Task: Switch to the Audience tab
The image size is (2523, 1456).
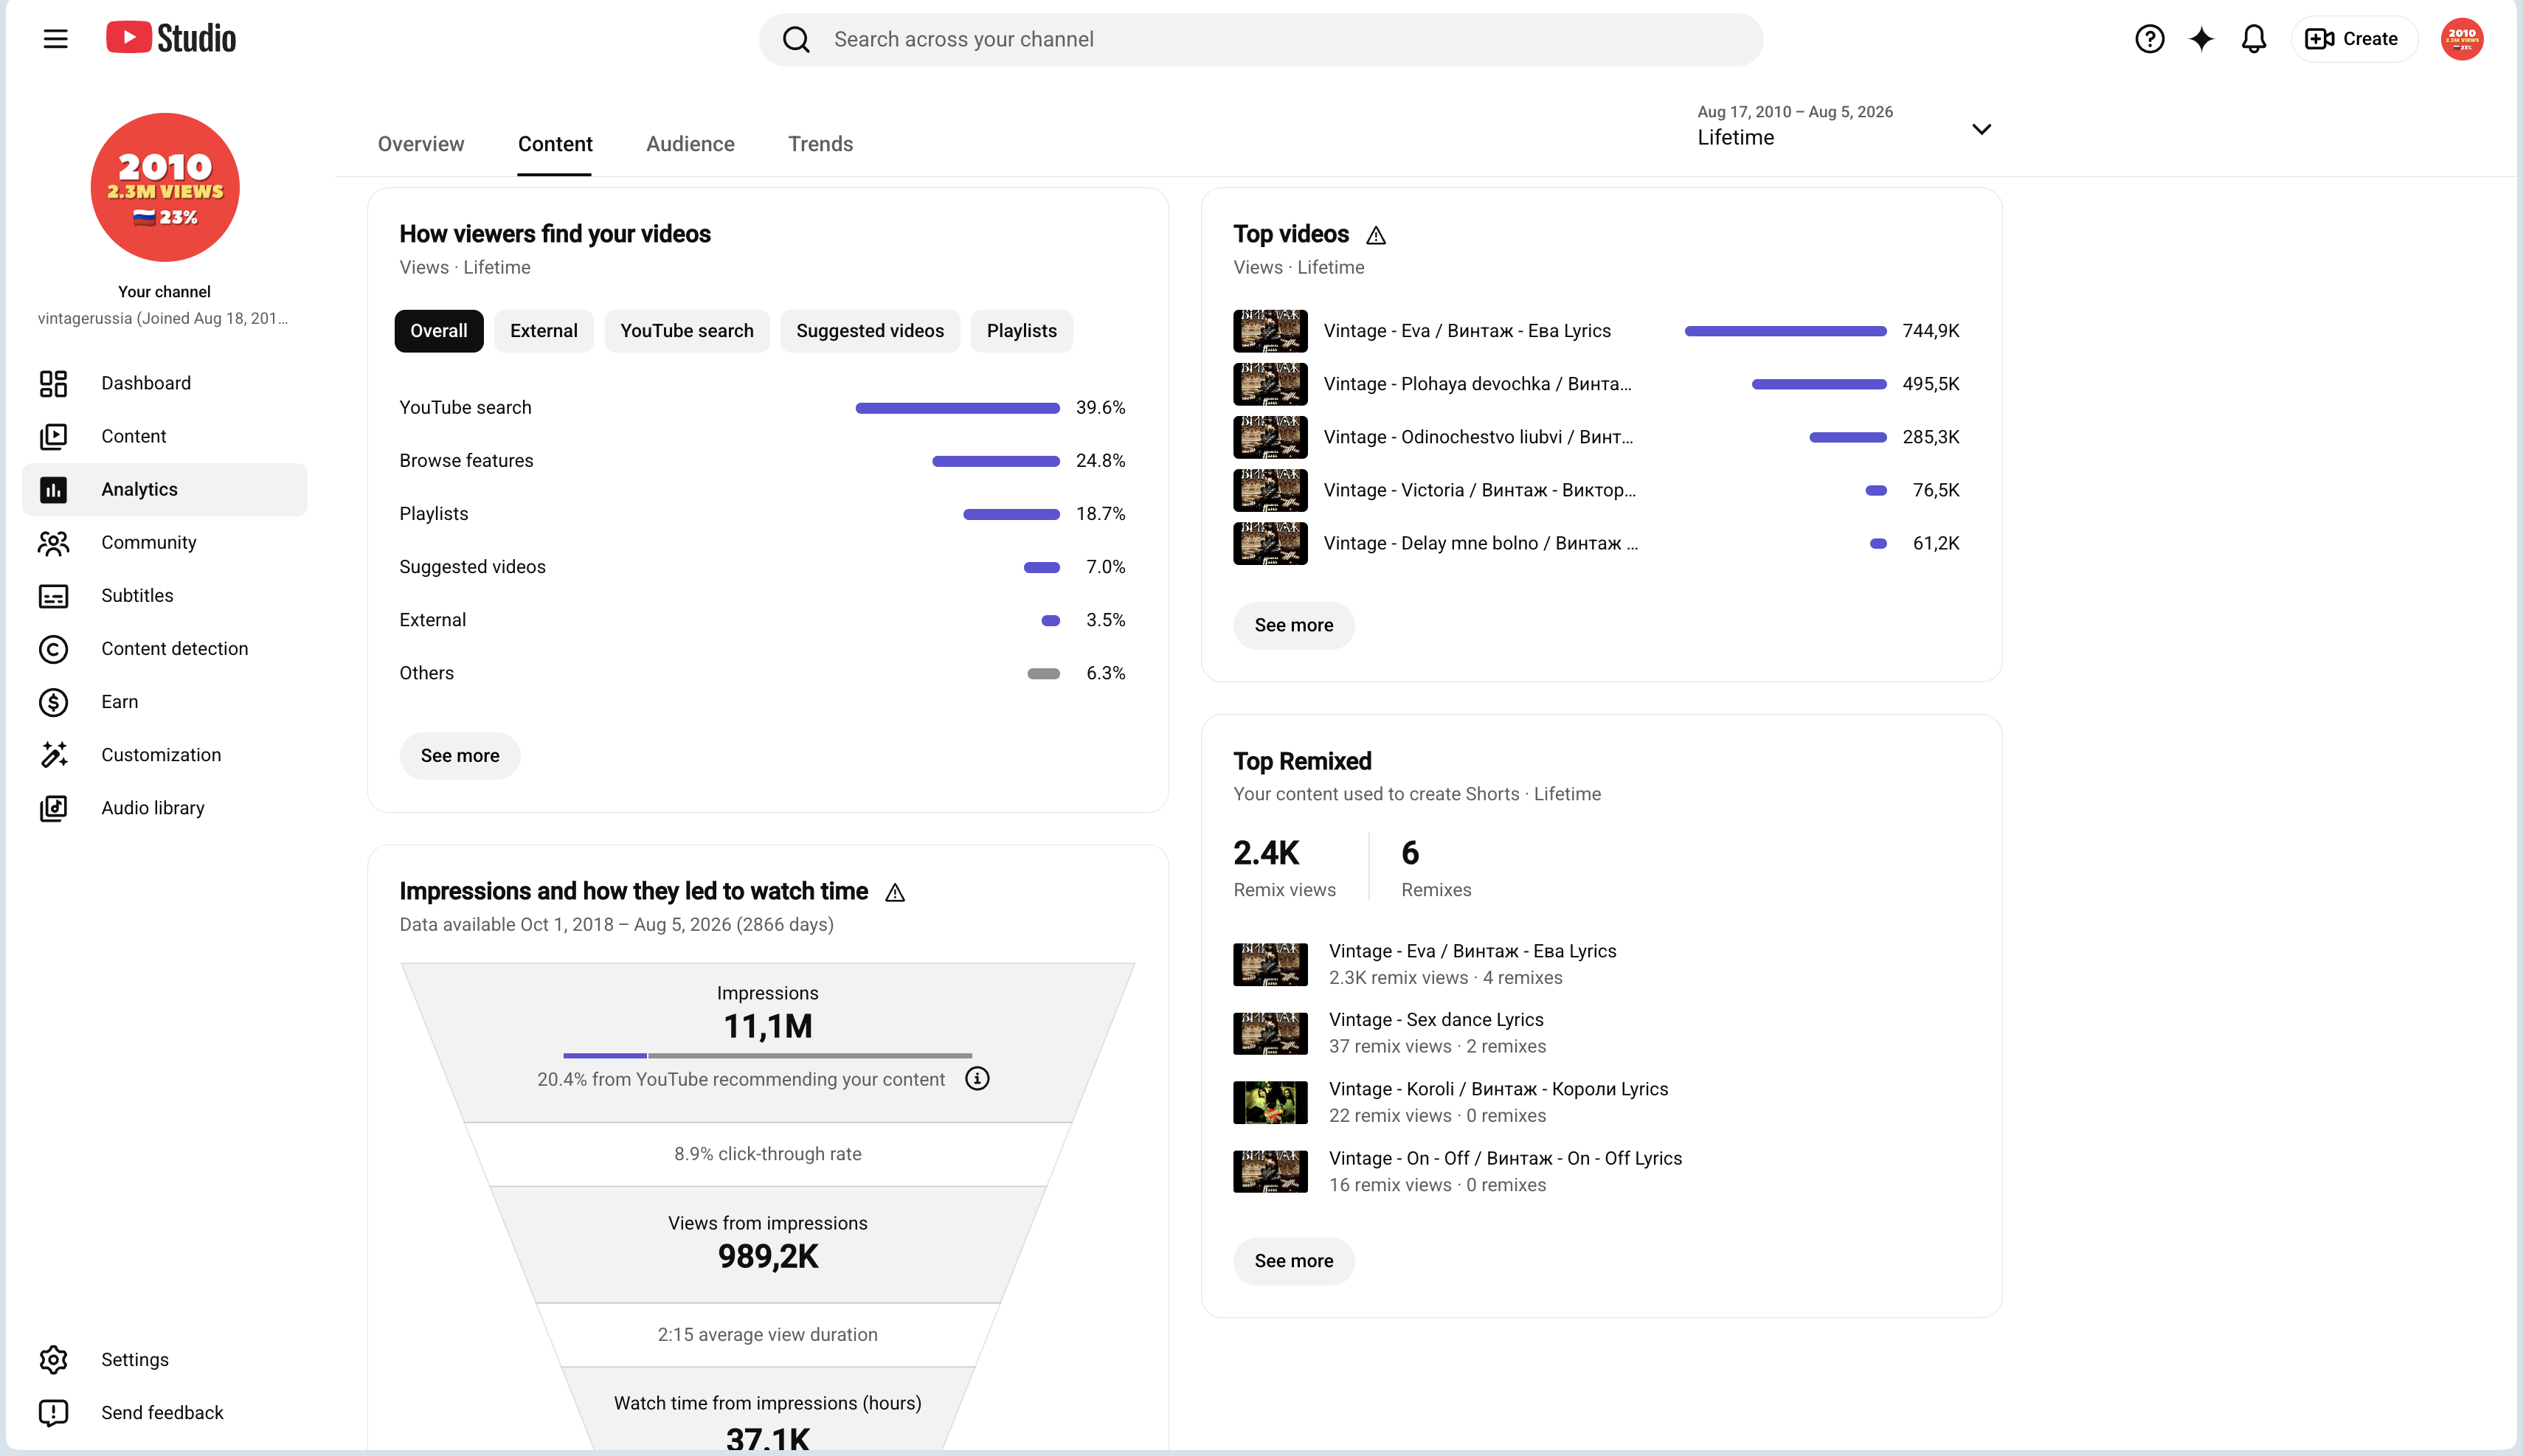Action: tap(690, 144)
